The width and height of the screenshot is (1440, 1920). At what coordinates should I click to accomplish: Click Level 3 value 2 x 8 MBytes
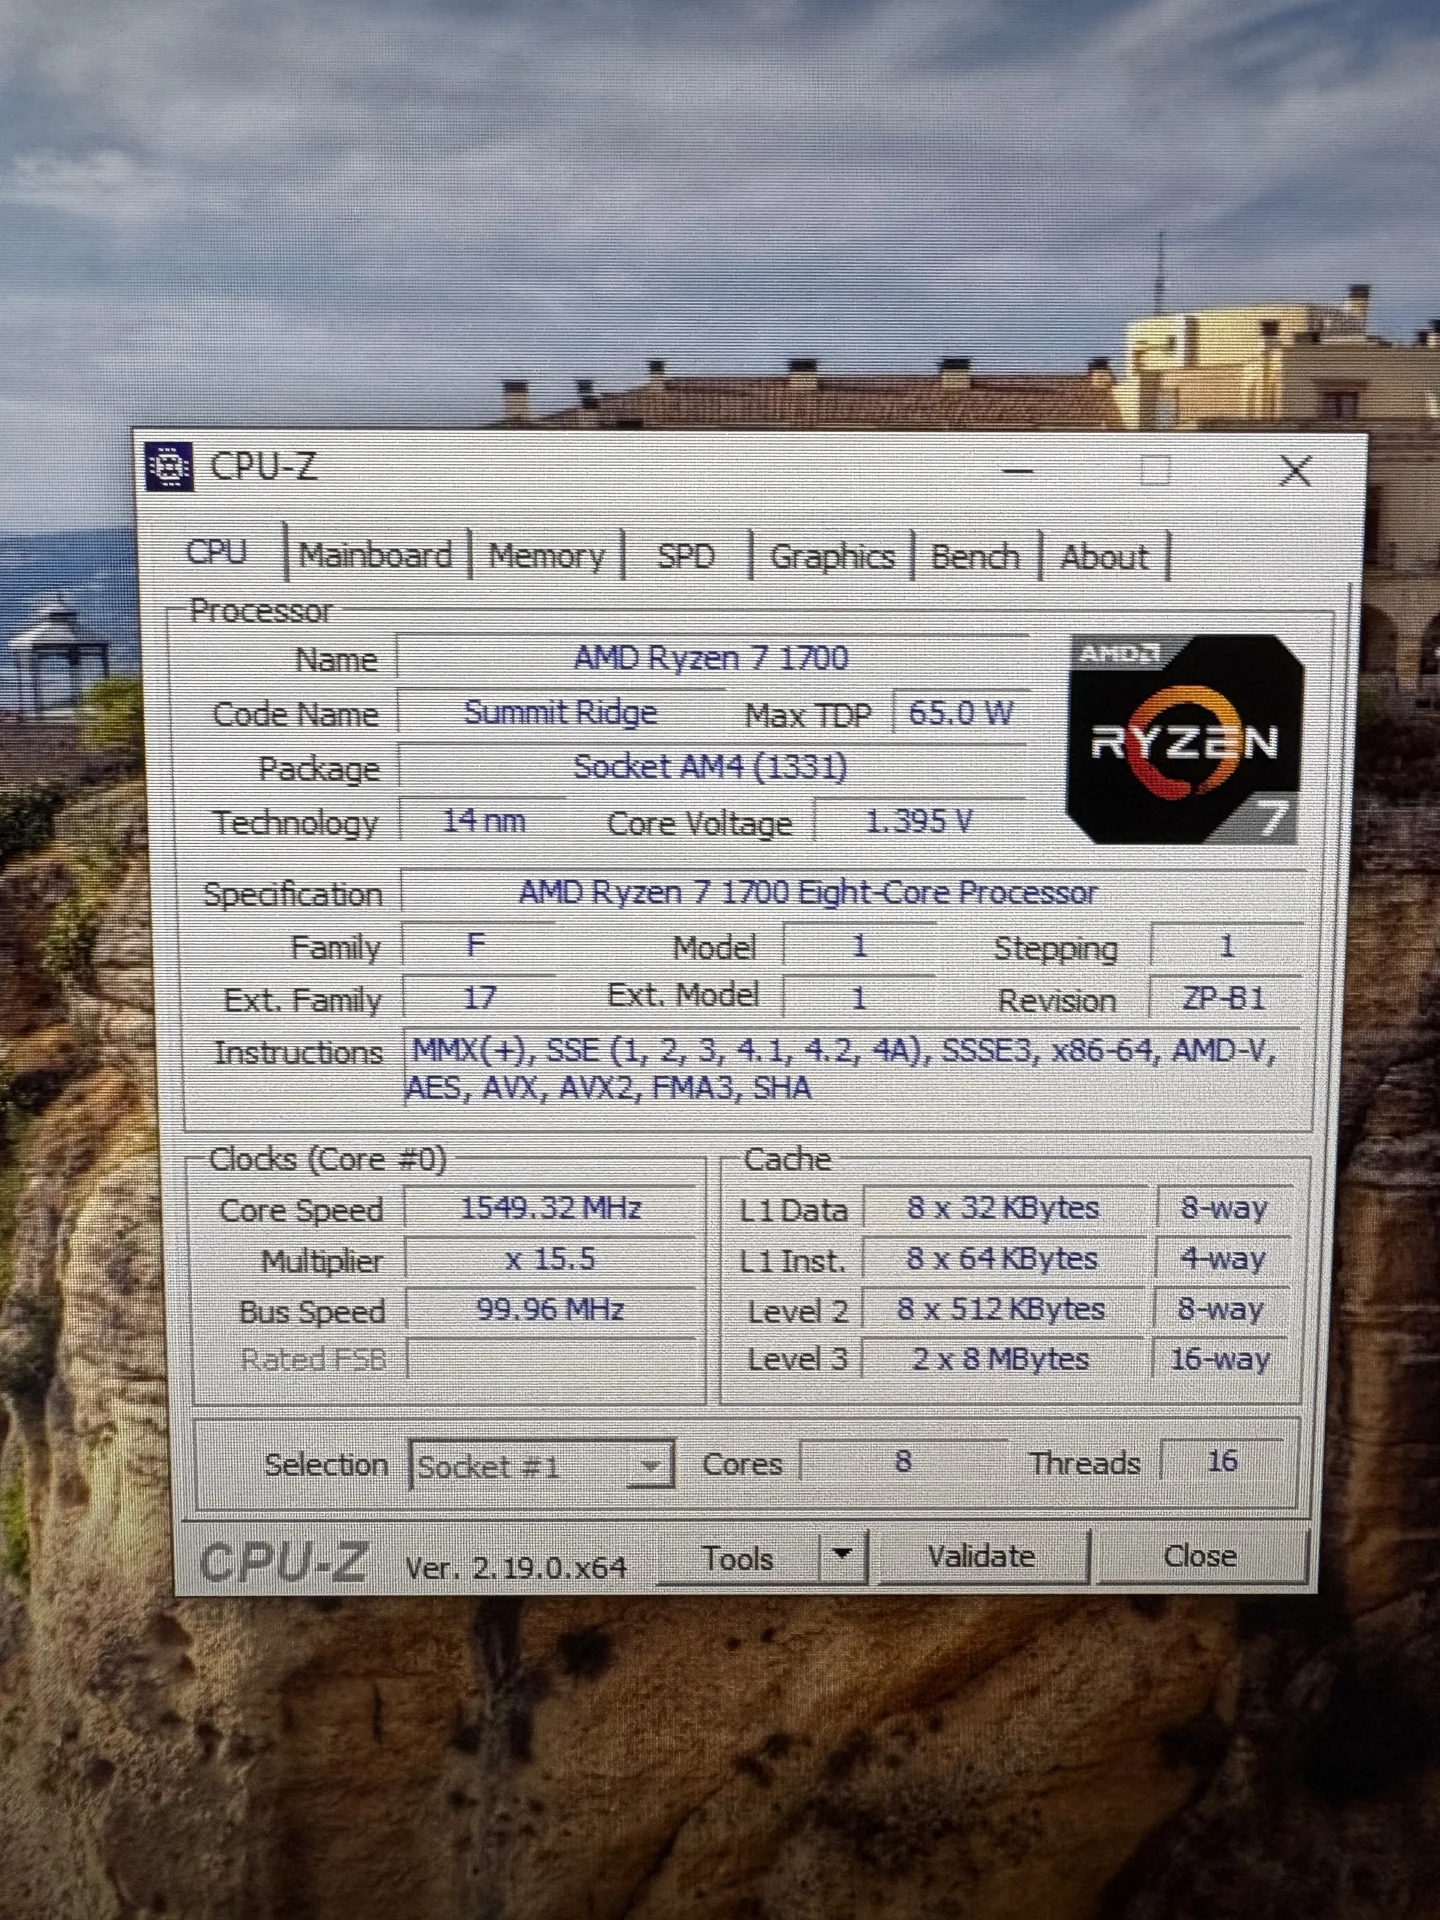(1001, 1359)
